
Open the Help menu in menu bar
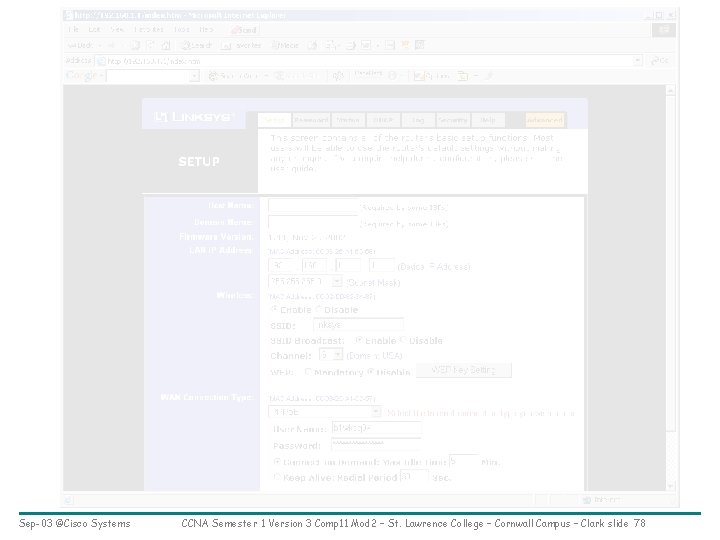pyautogui.click(x=206, y=29)
